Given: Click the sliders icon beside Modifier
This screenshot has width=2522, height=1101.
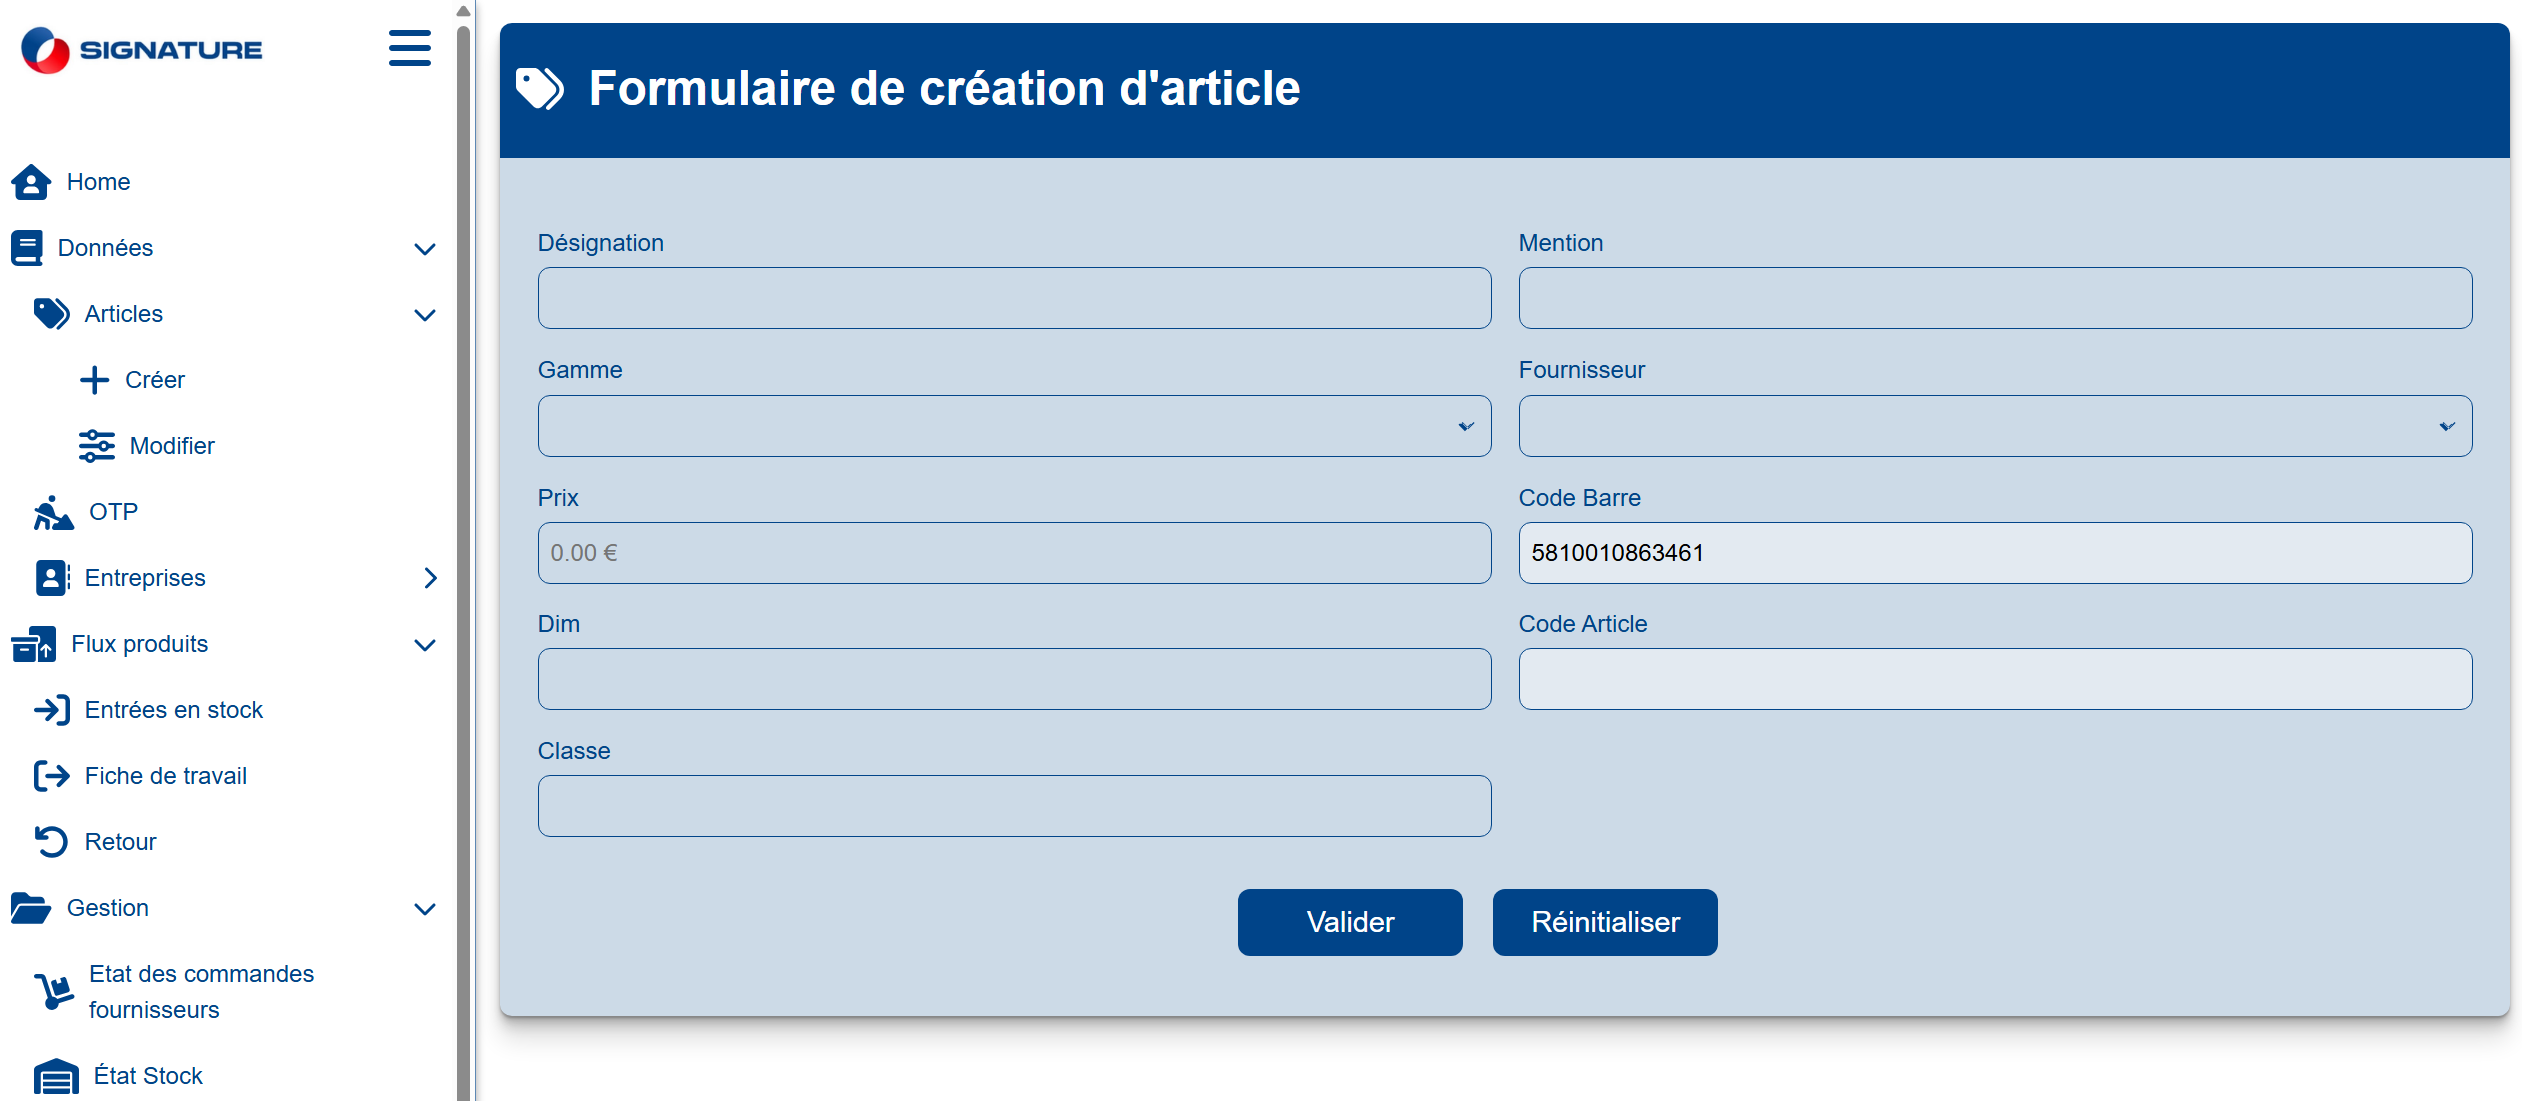Looking at the screenshot, I should coord(97,446).
